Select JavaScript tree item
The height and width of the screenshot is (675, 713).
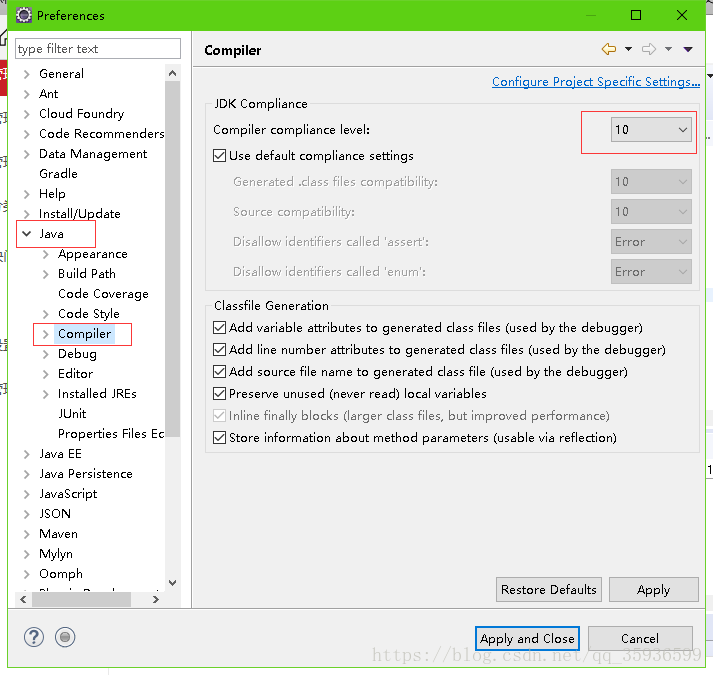[68, 494]
